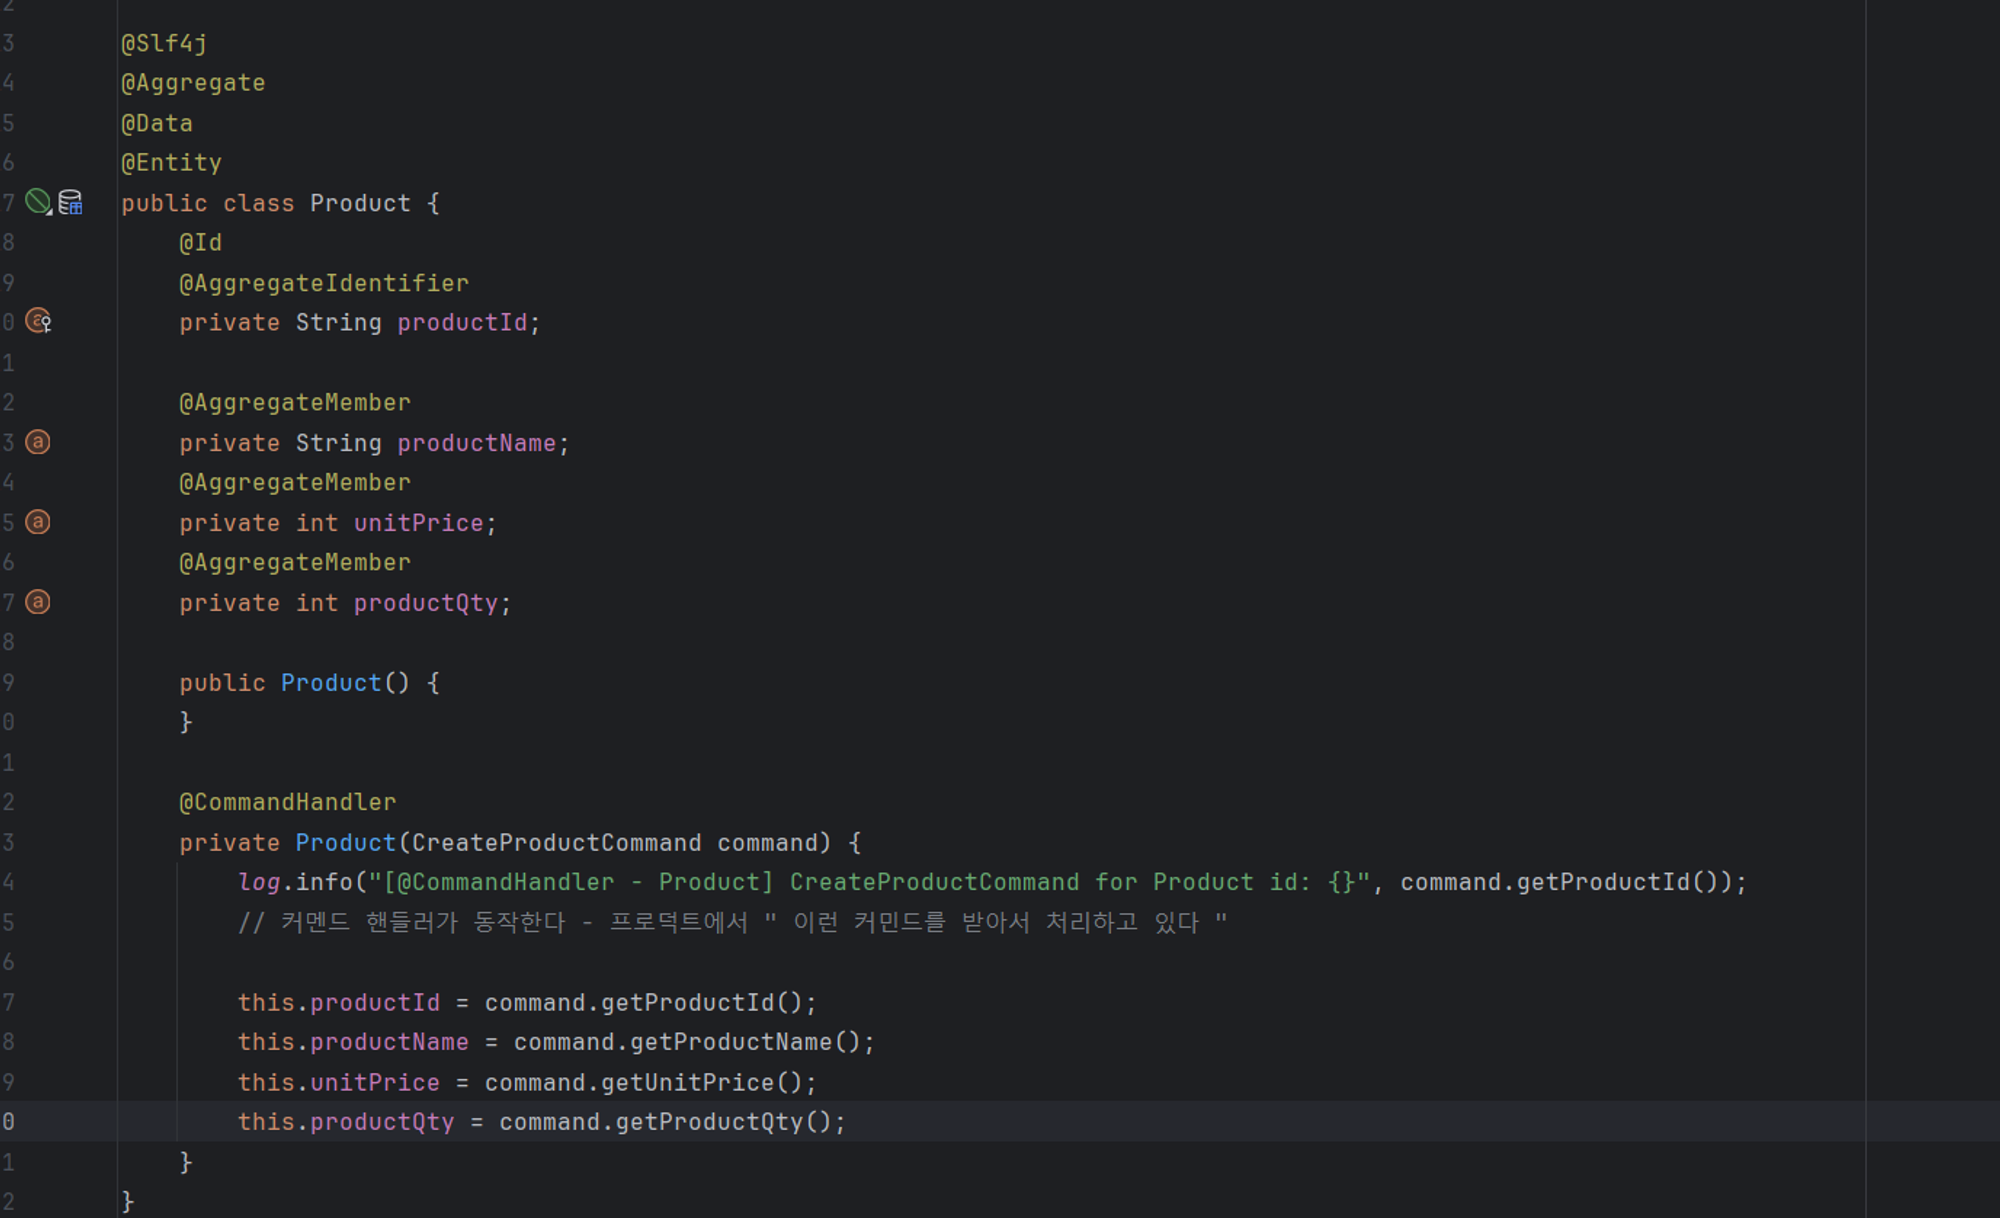2000x1218 pixels.
Task: Click the attribute gutter icon beside productName
Action: 38,442
